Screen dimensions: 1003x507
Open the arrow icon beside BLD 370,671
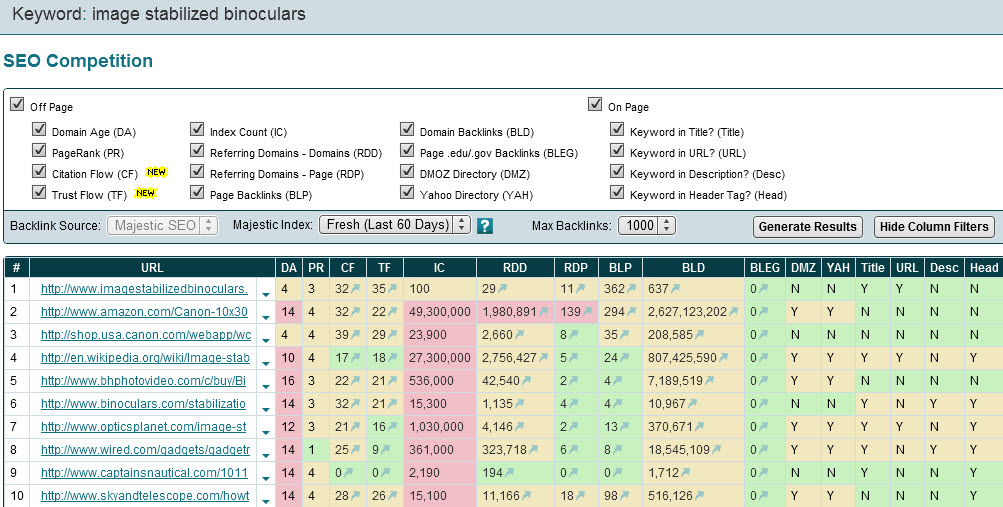coord(700,427)
